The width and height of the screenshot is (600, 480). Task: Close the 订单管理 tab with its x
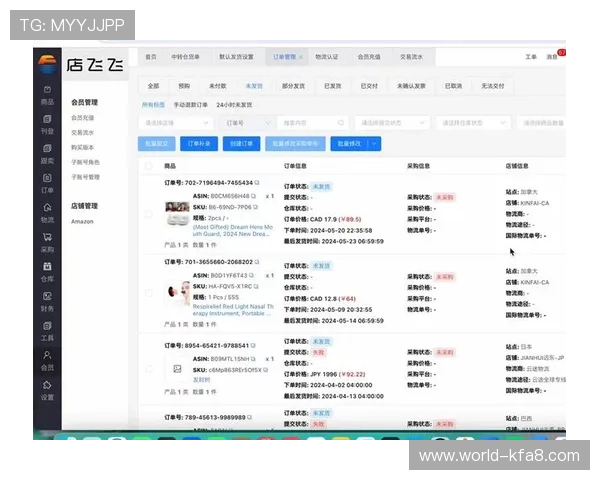click(301, 57)
